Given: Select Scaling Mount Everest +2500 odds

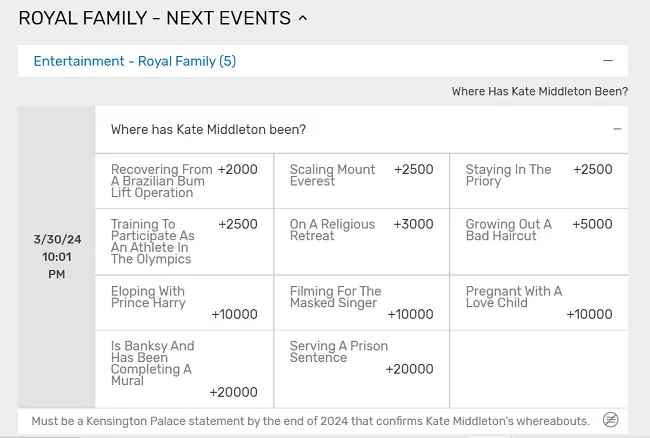Looking at the screenshot, I should pos(361,181).
